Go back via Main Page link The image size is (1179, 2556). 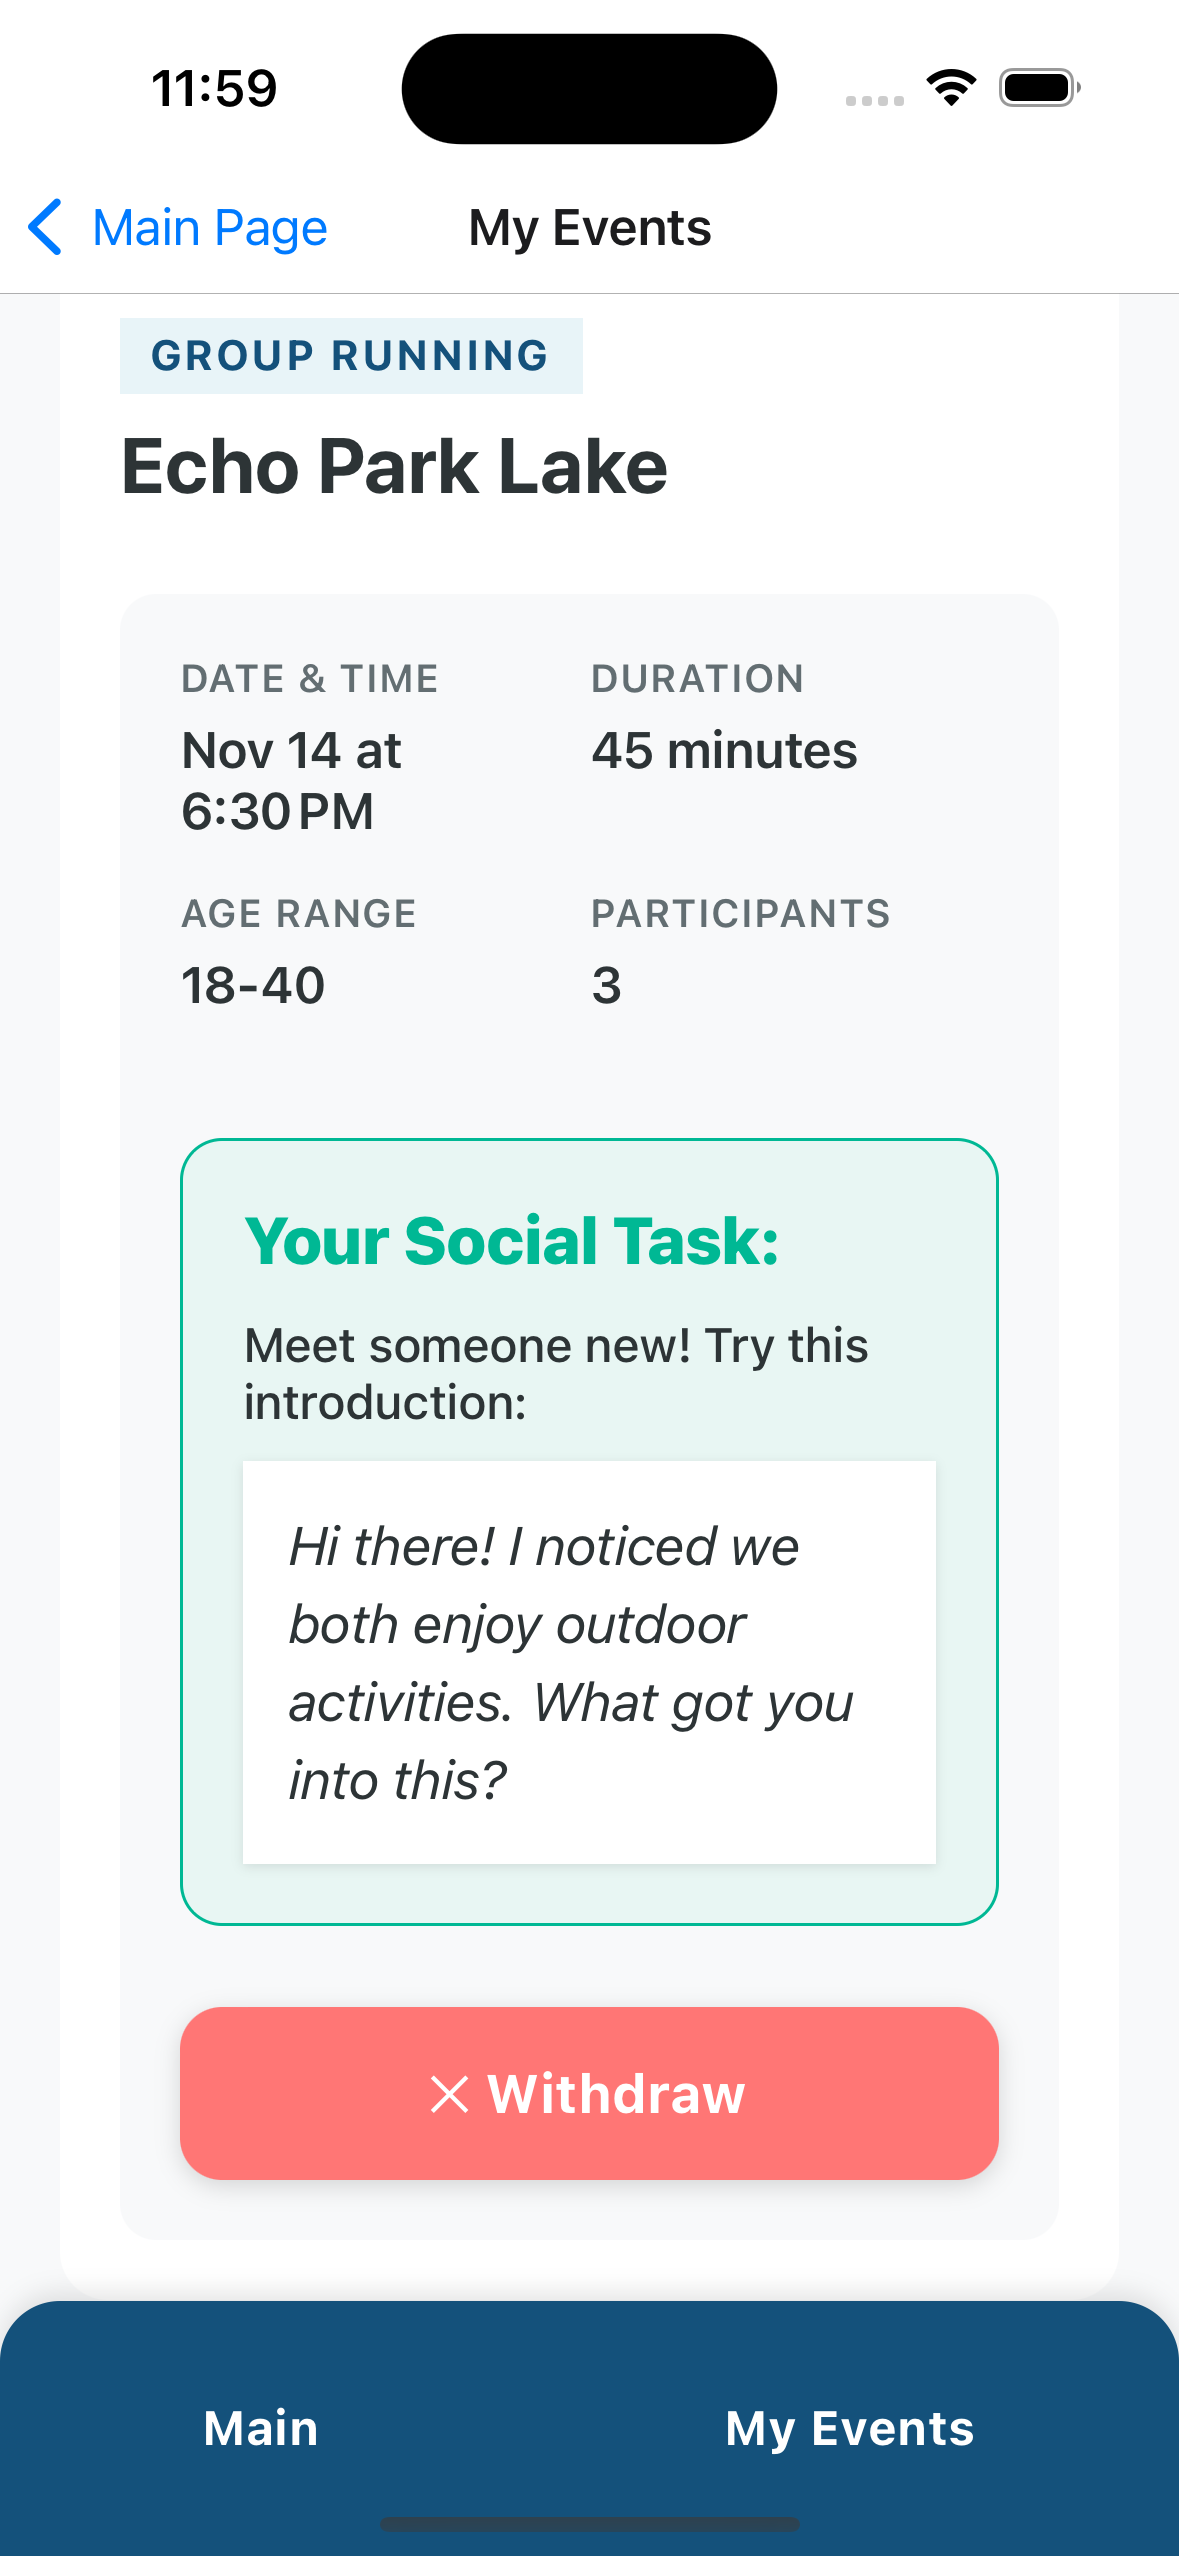coord(209,228)
